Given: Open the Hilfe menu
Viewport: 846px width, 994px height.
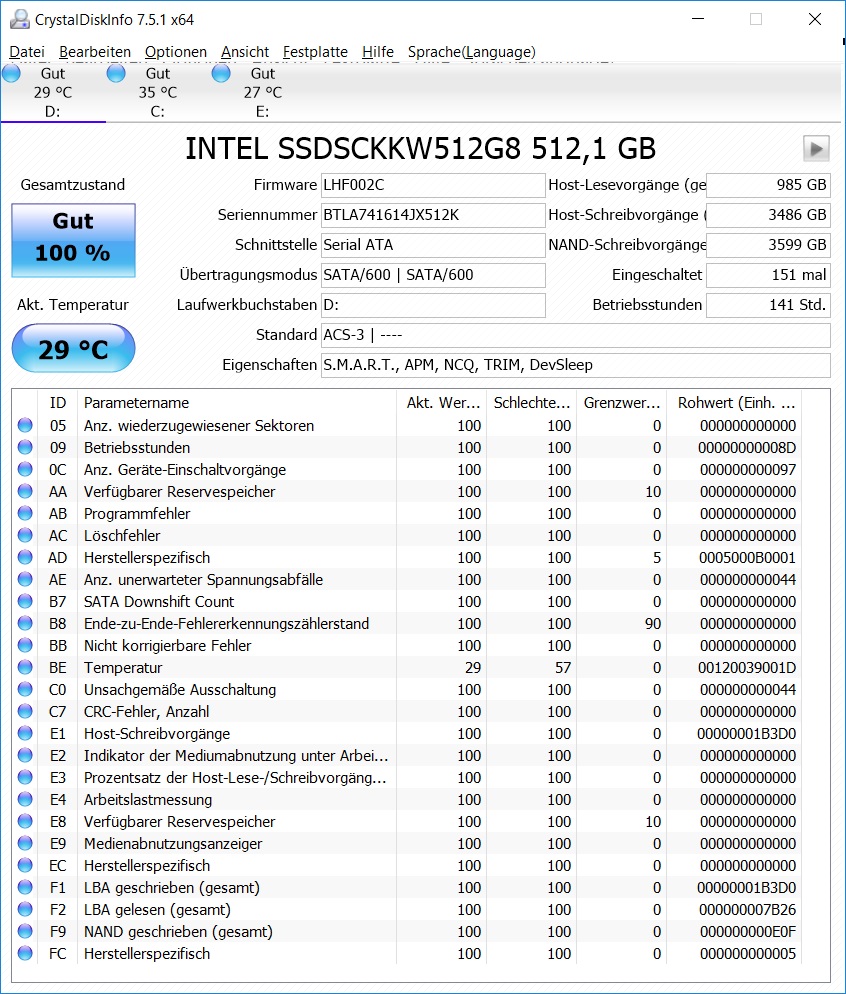Looking at the screenshot, I should 378,52.
